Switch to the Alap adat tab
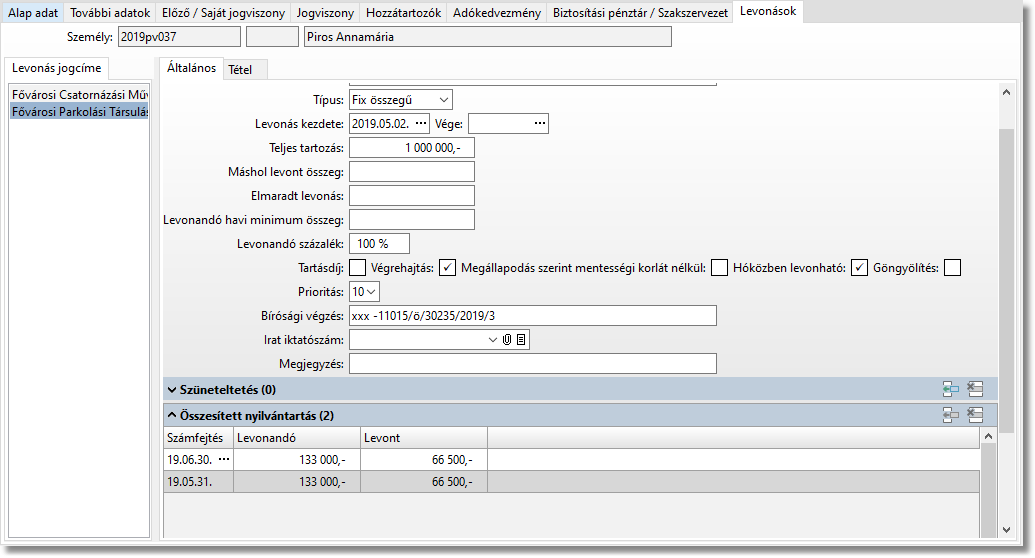The width and height of the screenshot is (1035, 558). click(33, 13)
